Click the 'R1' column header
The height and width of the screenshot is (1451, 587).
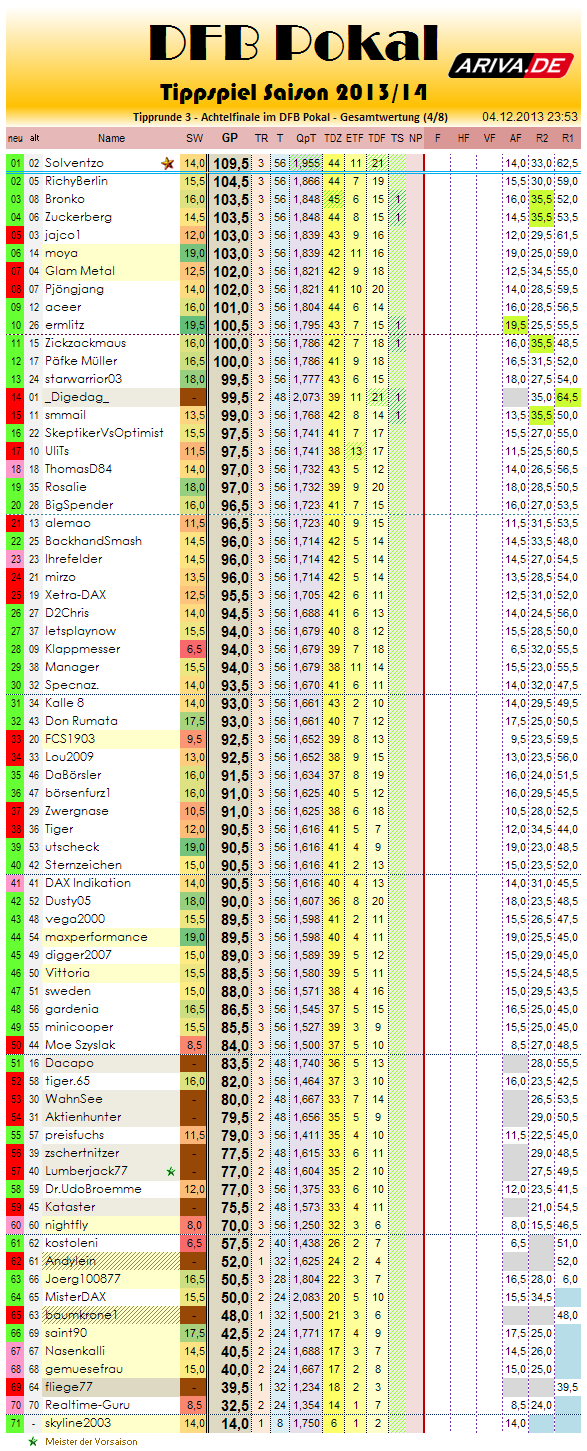tap(568, 138)
